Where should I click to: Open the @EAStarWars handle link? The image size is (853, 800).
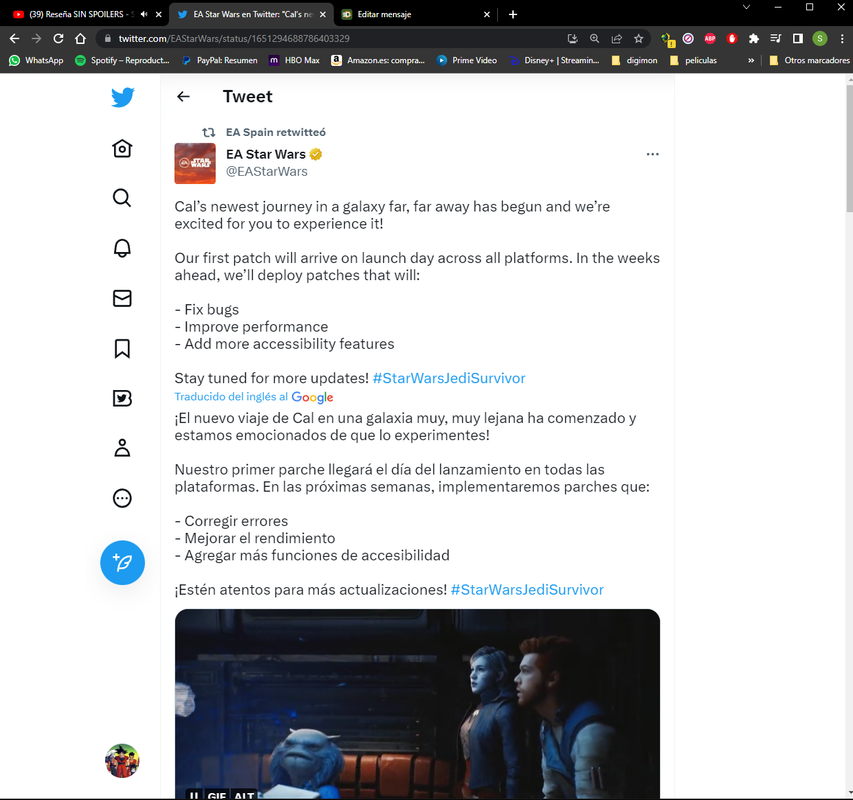267,171
